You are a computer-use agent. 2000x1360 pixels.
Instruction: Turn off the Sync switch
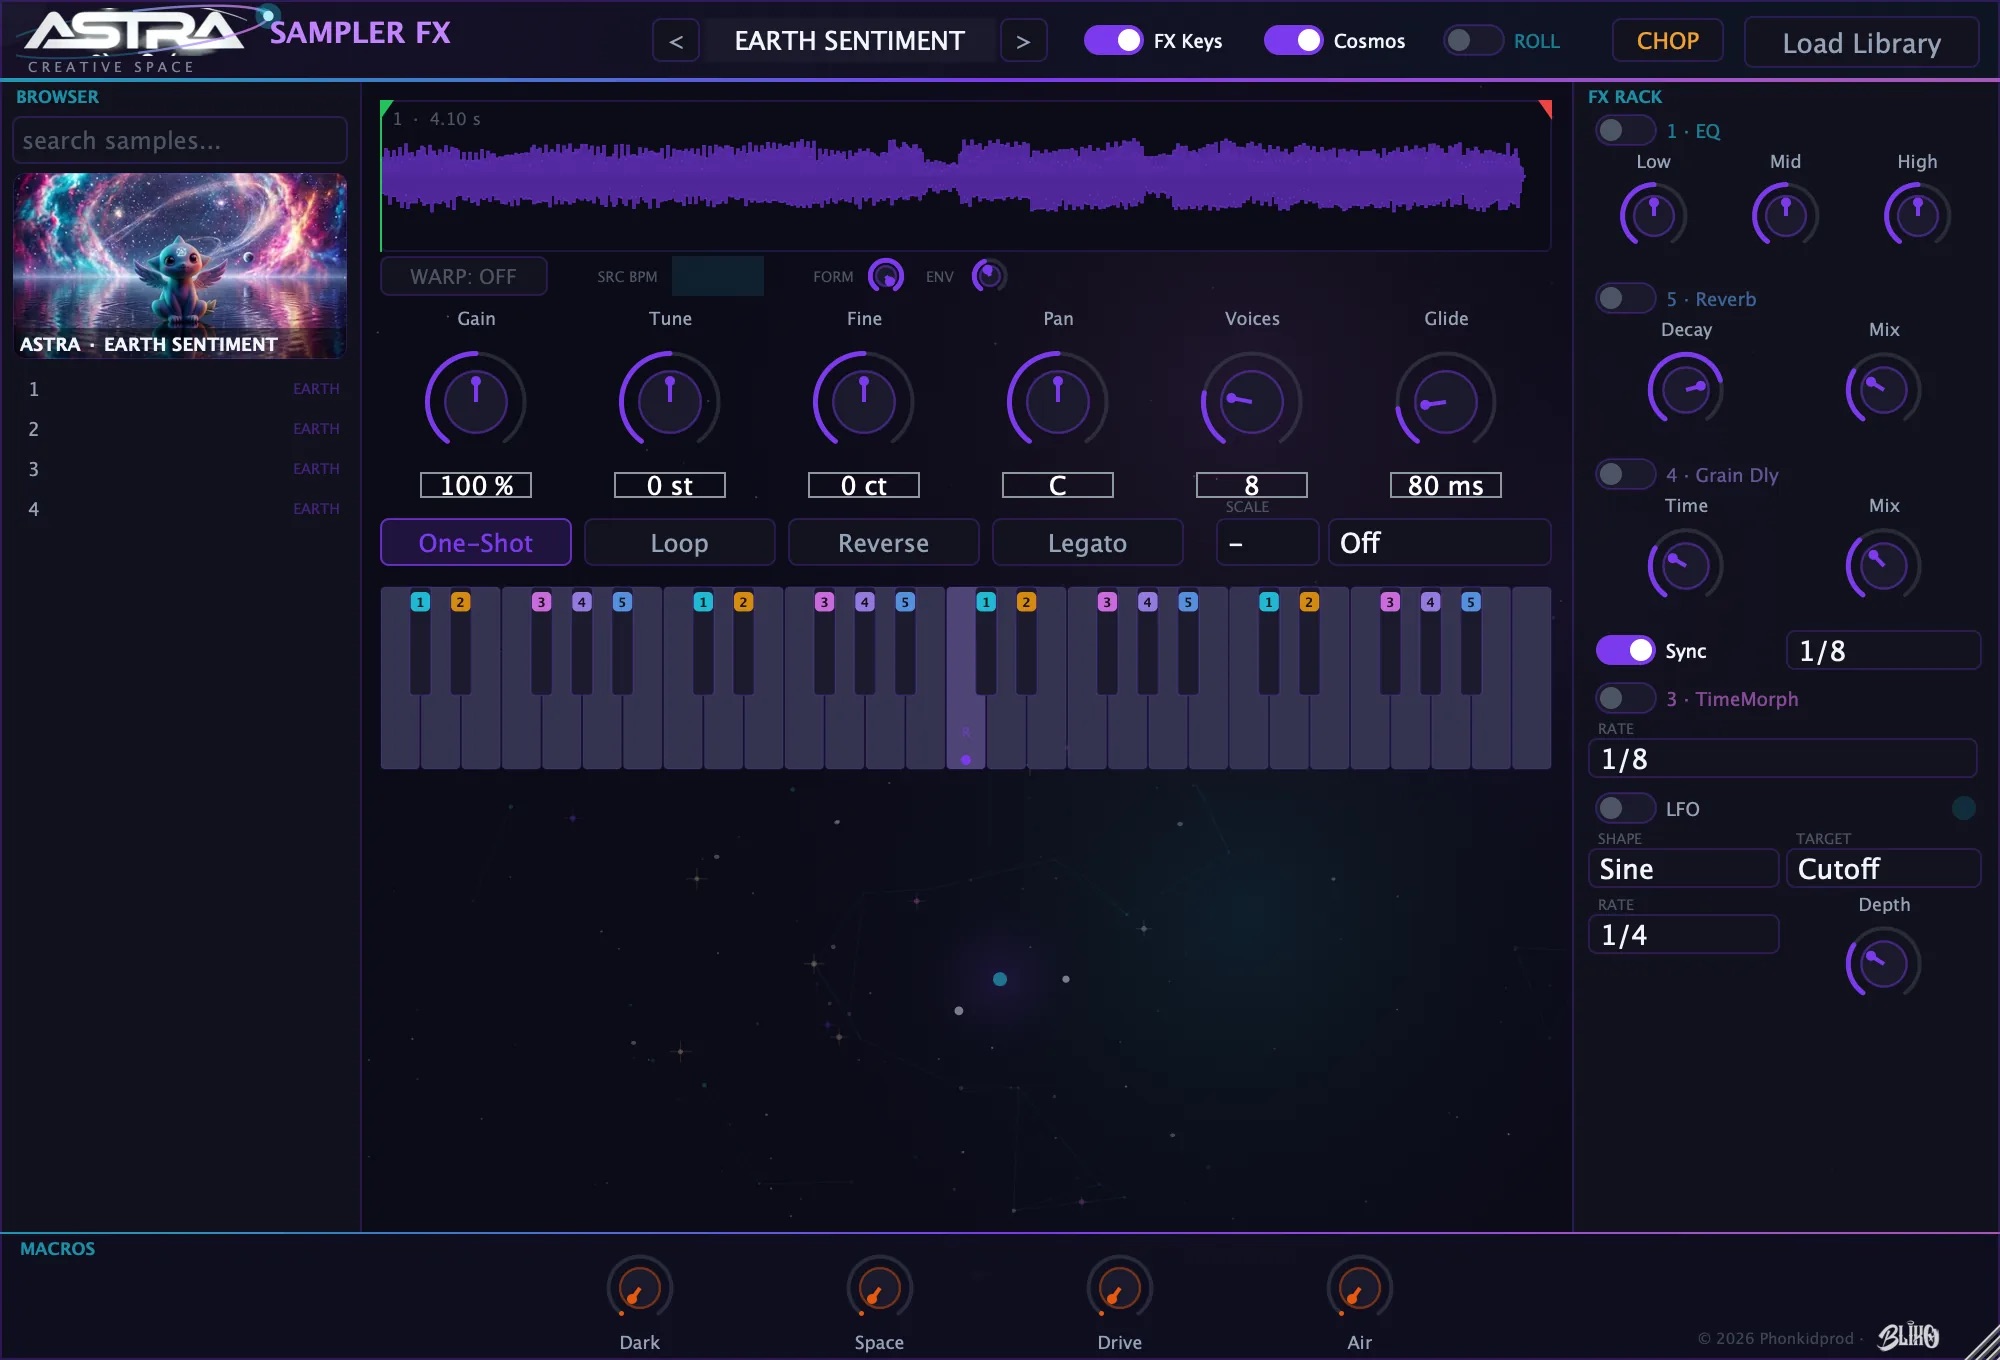coord(1625,650)
